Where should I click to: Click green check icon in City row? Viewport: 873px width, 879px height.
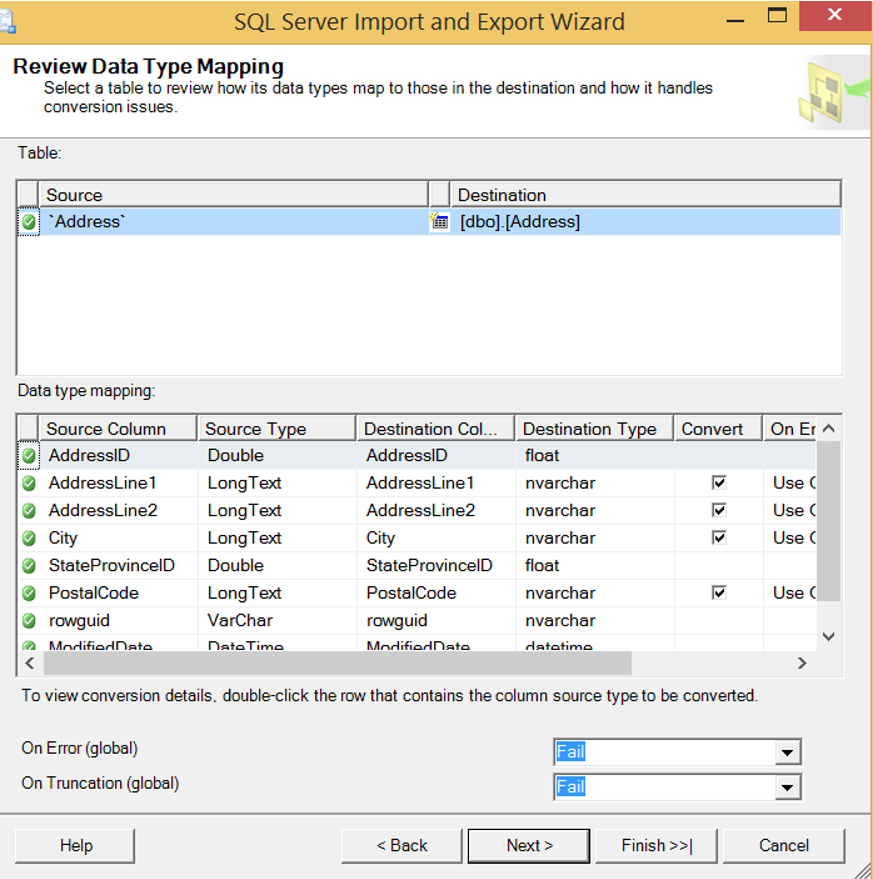click(x=29, y=538)
